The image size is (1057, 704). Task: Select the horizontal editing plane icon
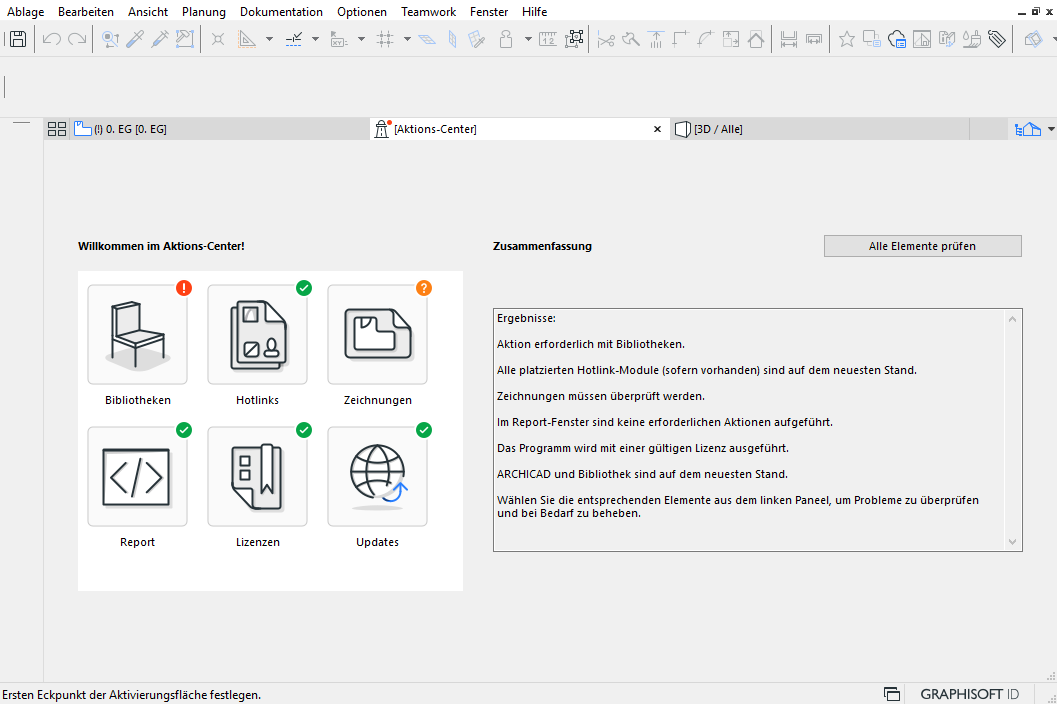click(427, 39)
